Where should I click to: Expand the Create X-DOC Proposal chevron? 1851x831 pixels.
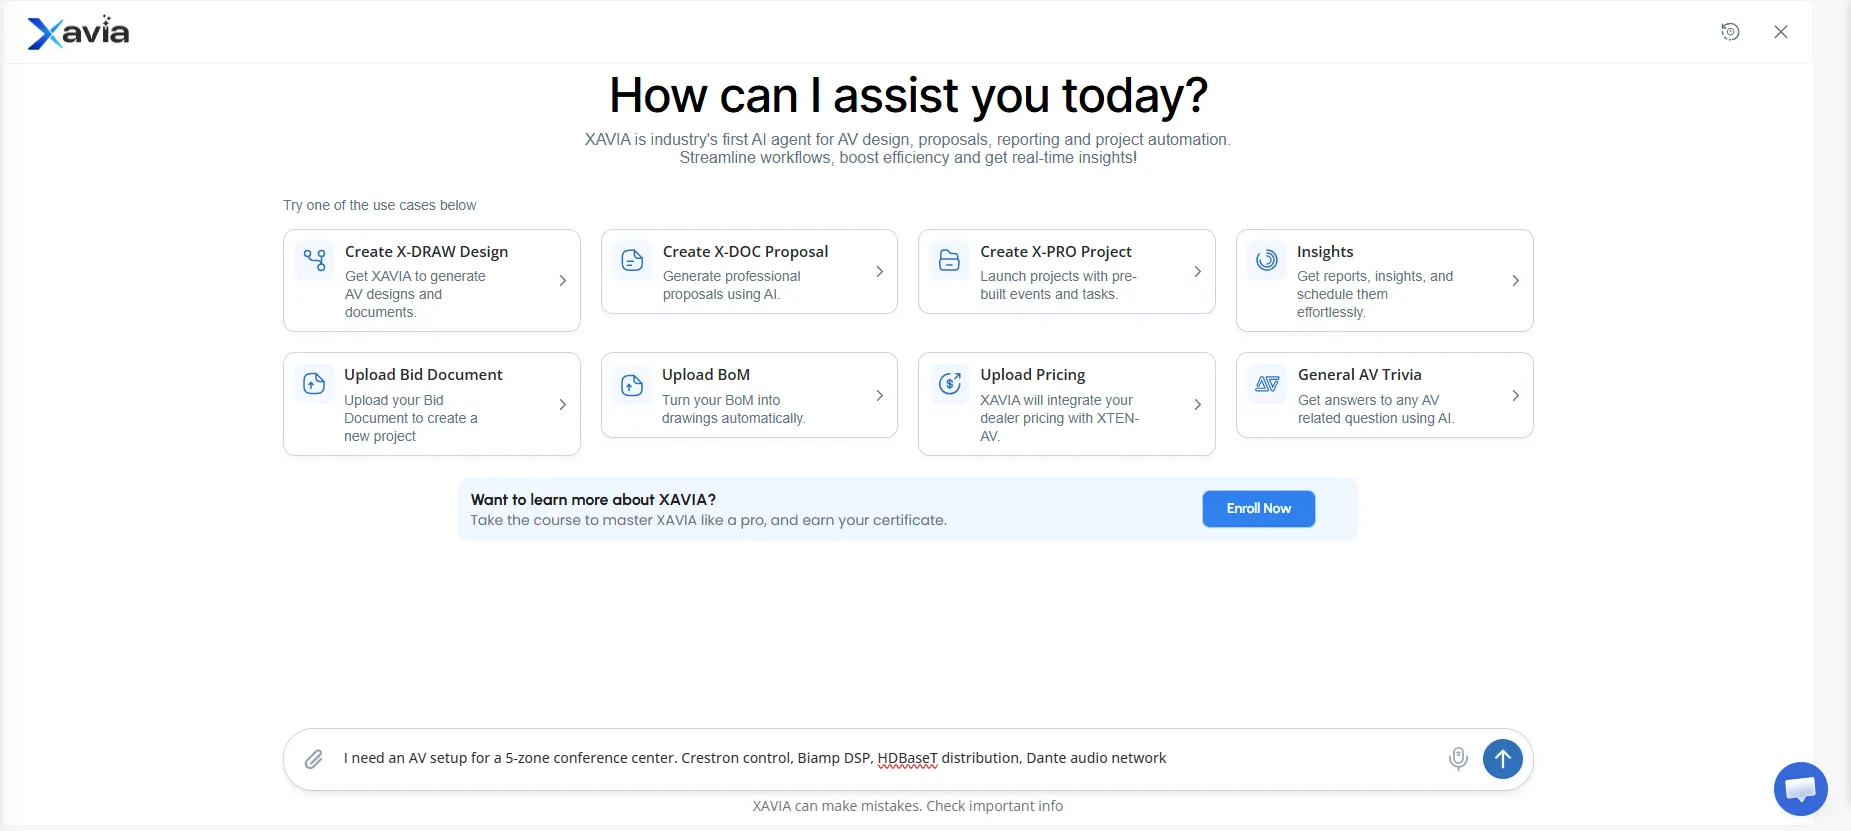[x=879, y=272]
